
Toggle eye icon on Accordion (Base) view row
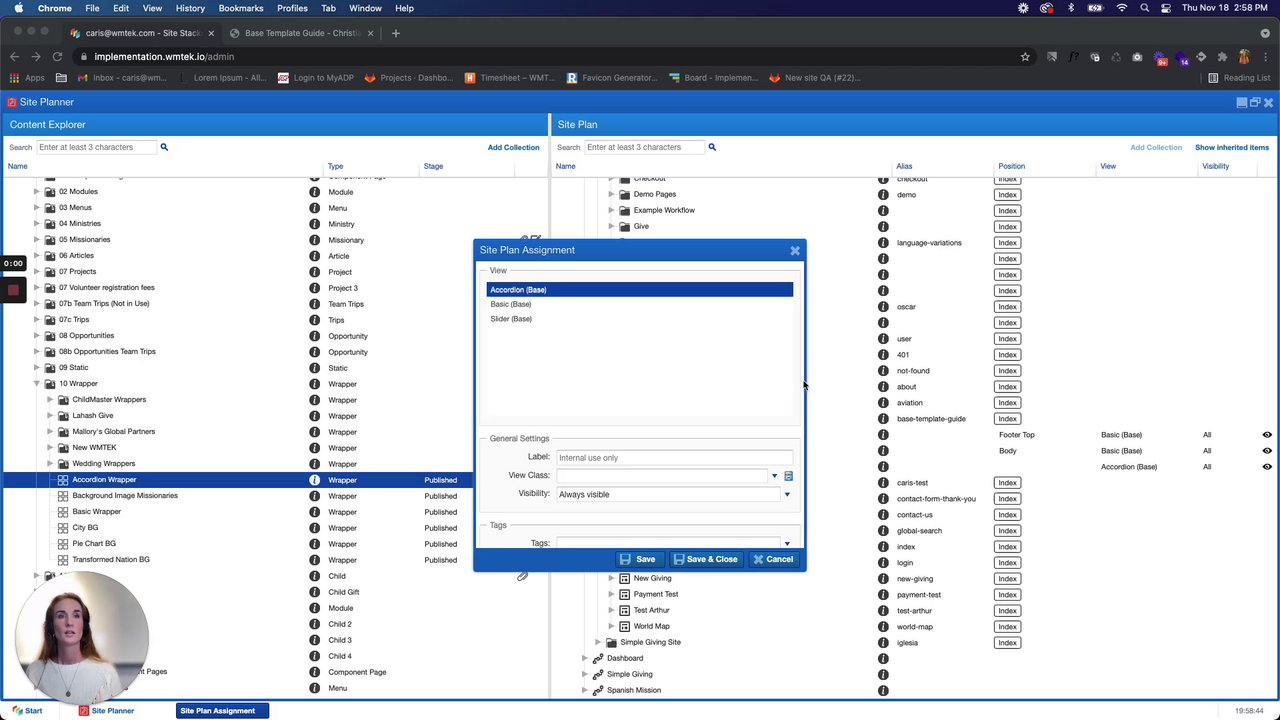click(x=1267, y=467)
